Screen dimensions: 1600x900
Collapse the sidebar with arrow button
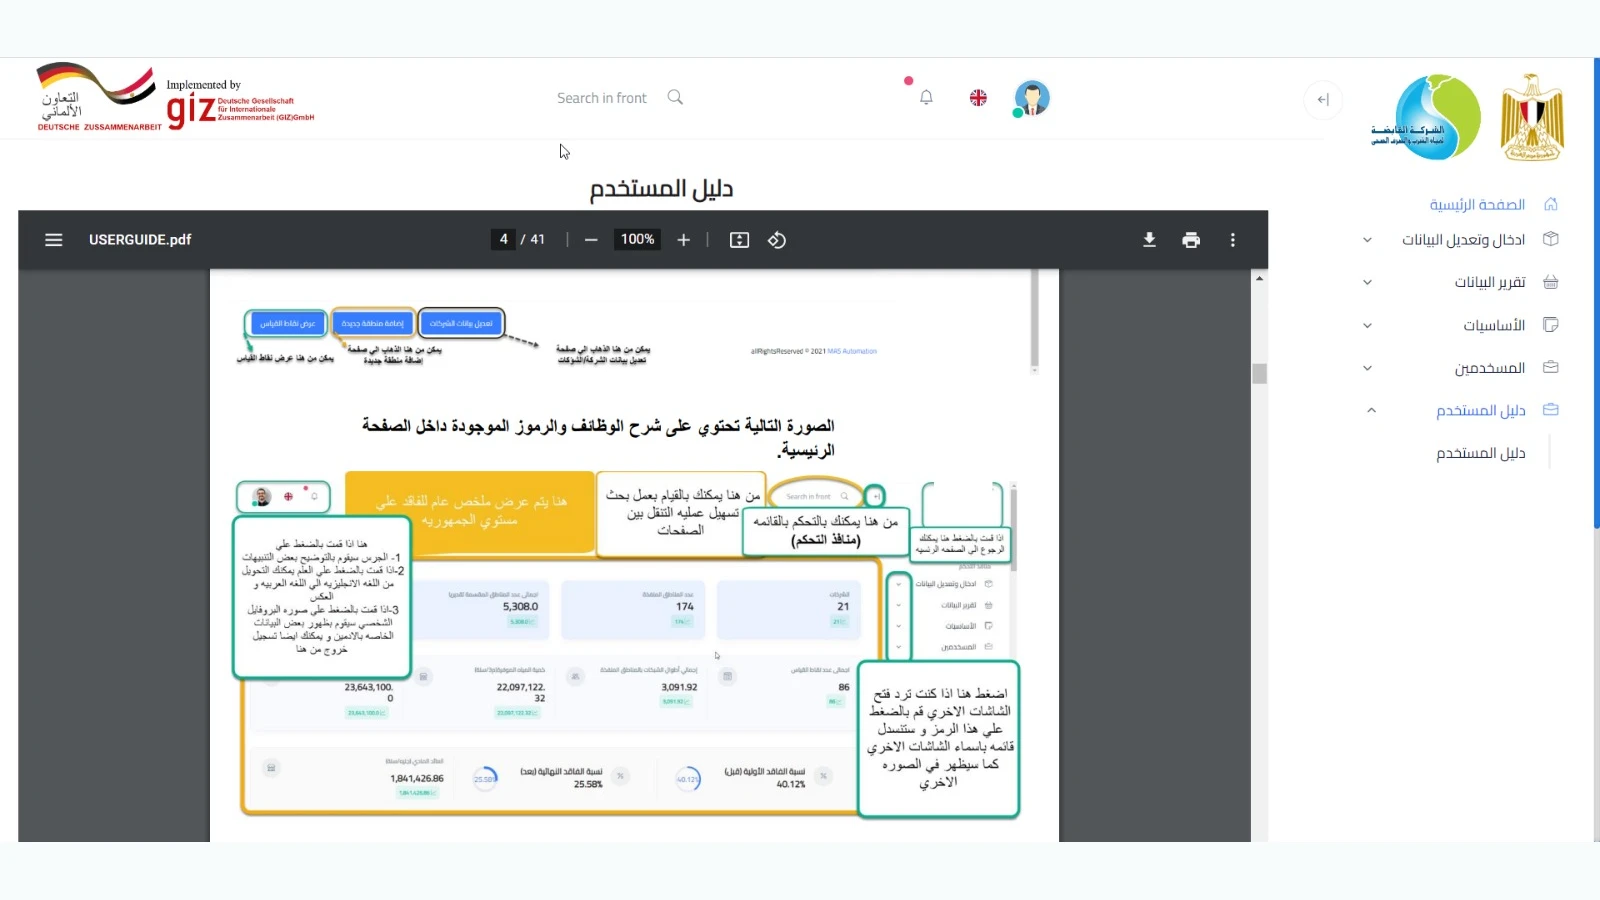point(1323,99)
